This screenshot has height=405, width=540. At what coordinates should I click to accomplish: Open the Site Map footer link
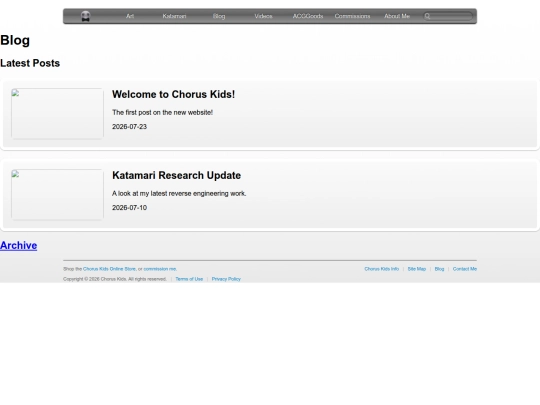click(x=417, y=269)
